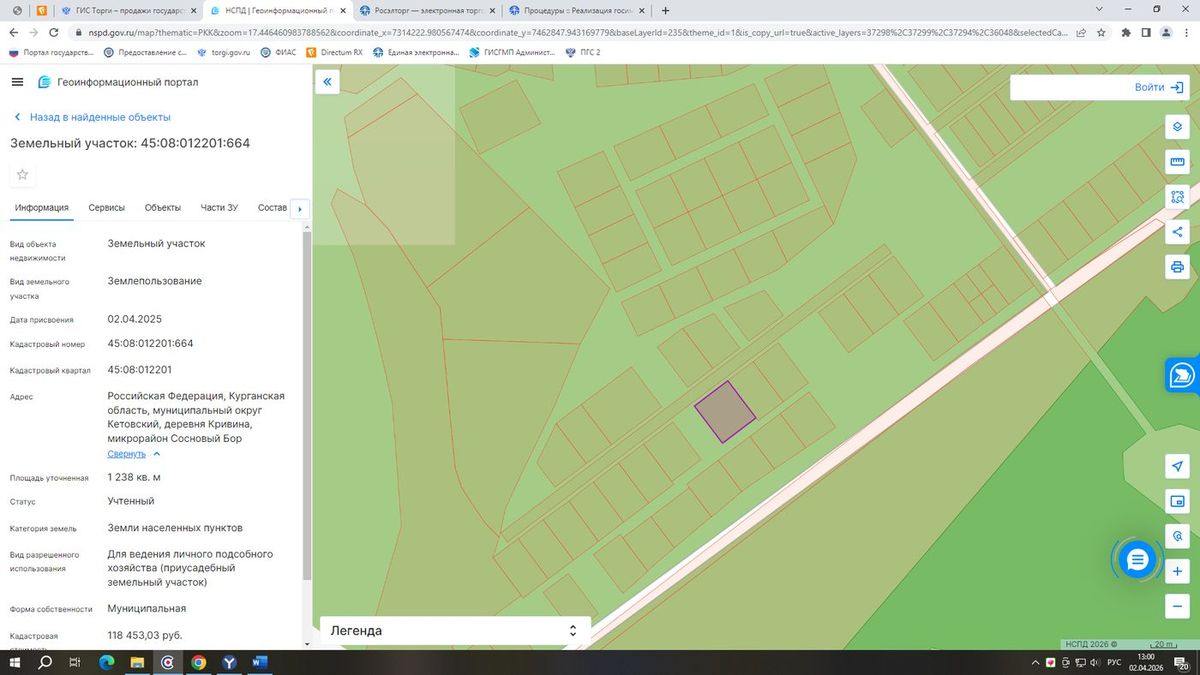Open torgi.gov.ru bookmark
The width and height of the screenshot is (1200, 675).
point(224,52)
